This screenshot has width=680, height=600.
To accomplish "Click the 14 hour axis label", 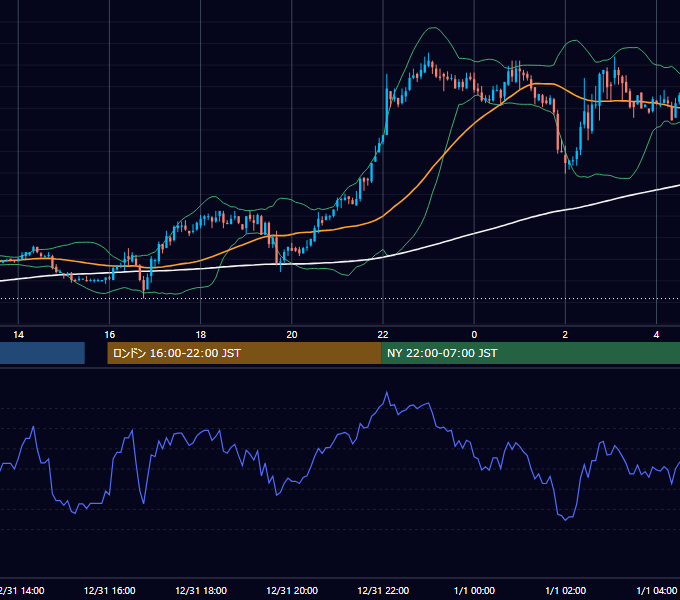I will (18, 335).
